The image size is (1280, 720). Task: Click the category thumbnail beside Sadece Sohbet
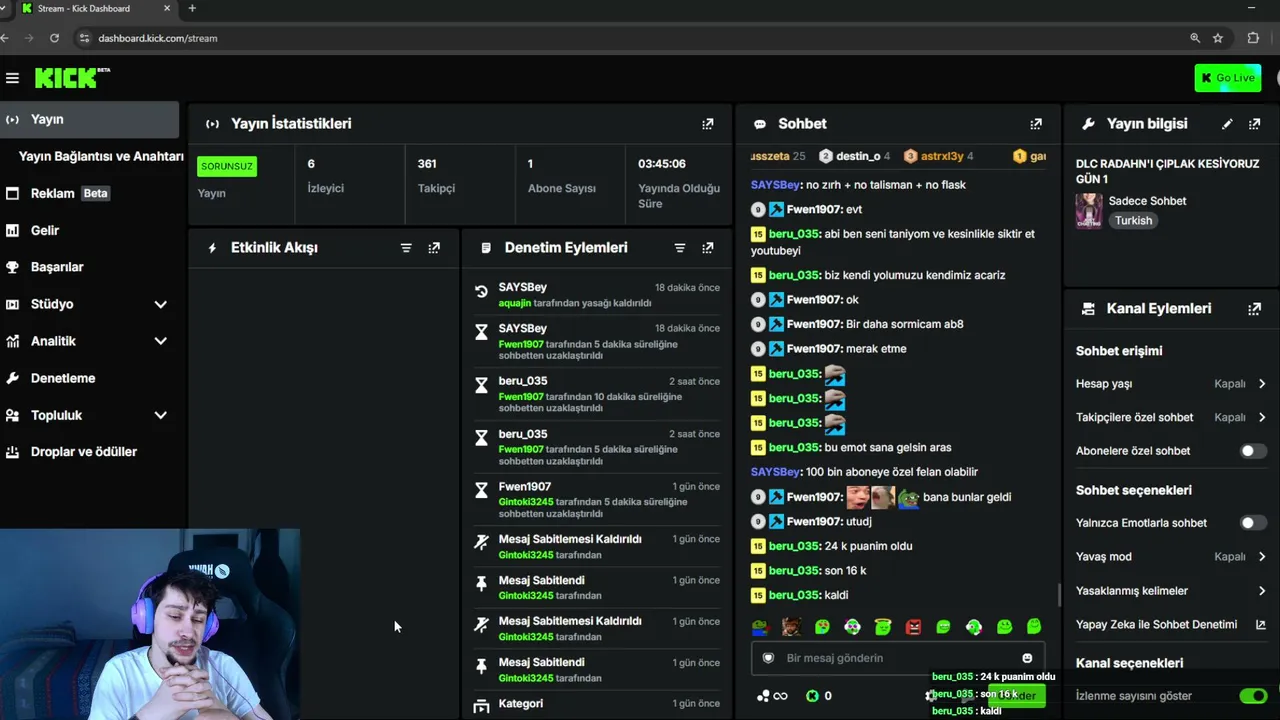(x=1089, y=210)
